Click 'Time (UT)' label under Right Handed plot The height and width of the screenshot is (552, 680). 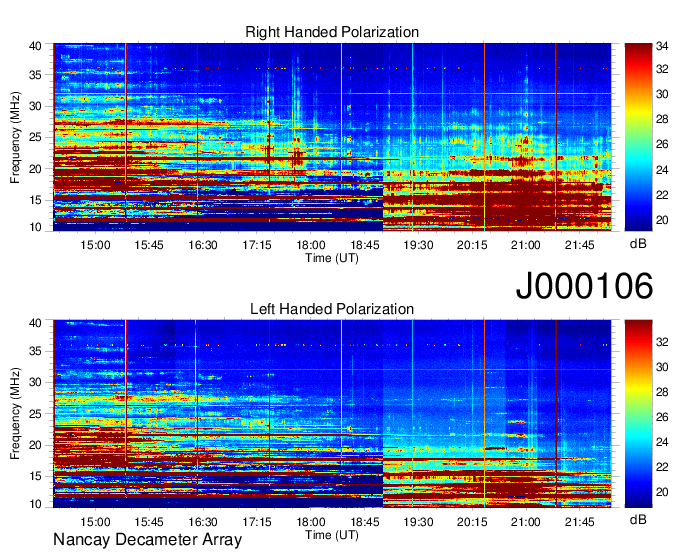332,258
